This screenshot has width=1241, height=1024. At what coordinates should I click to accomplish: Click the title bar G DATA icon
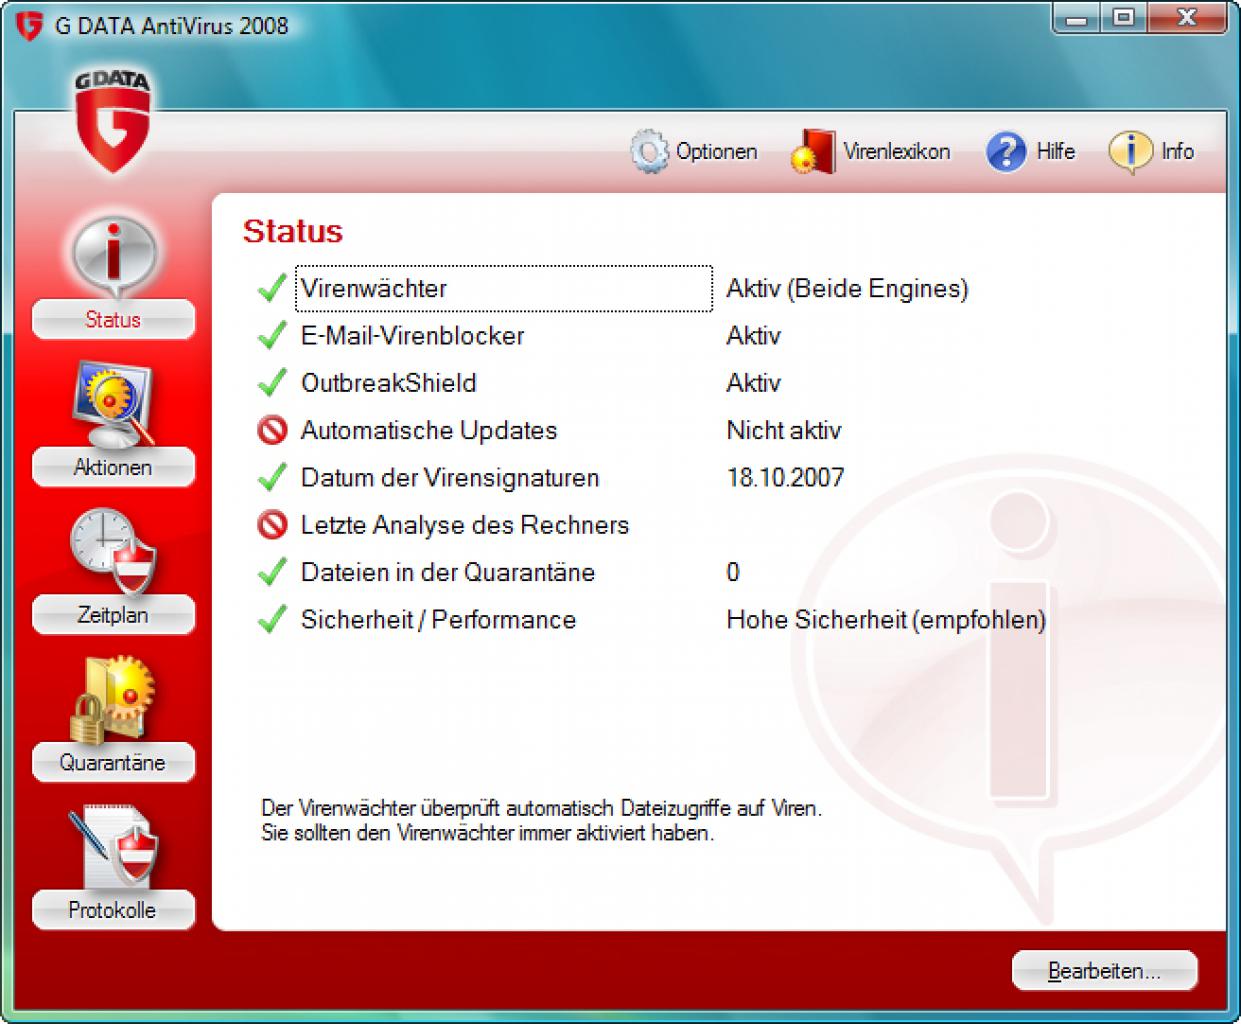[29, 25]
